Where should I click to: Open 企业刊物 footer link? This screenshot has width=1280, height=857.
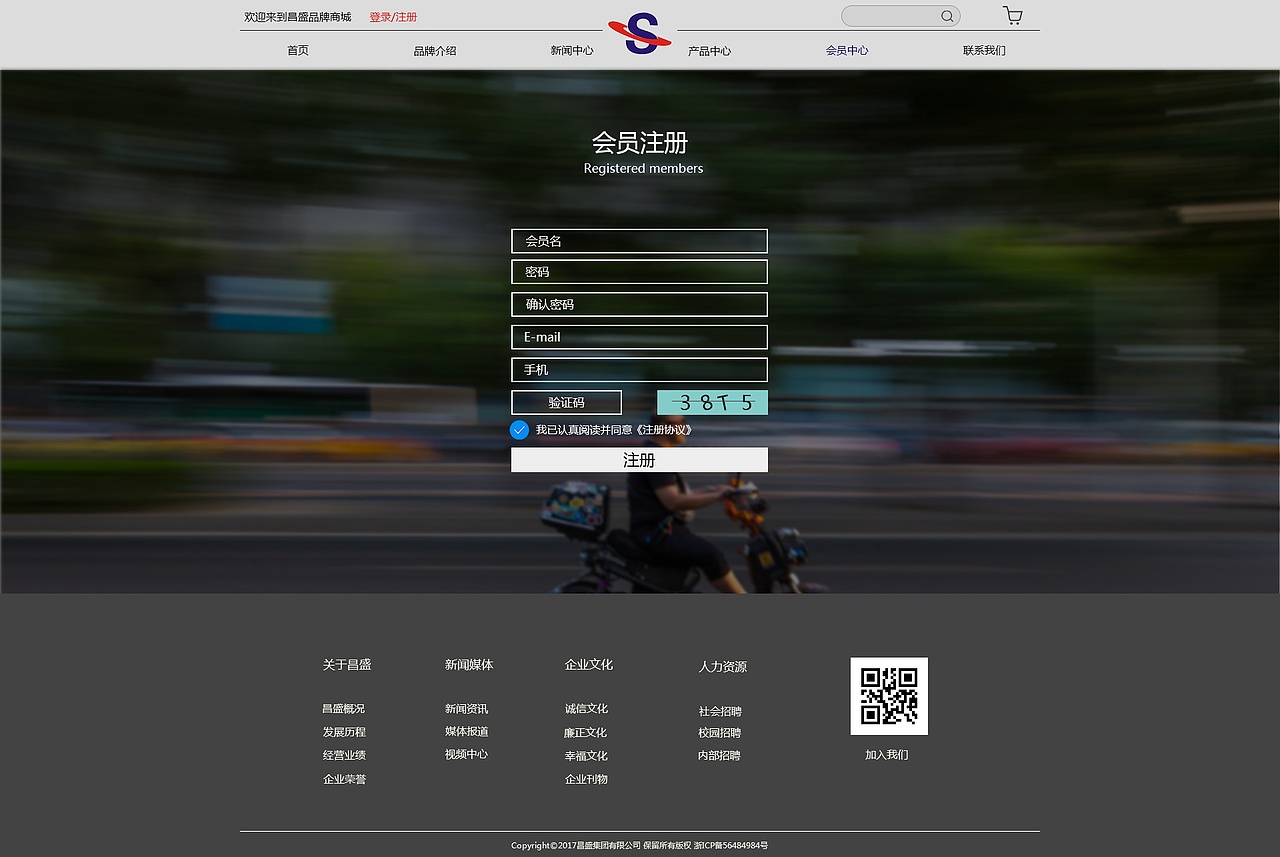586,779
